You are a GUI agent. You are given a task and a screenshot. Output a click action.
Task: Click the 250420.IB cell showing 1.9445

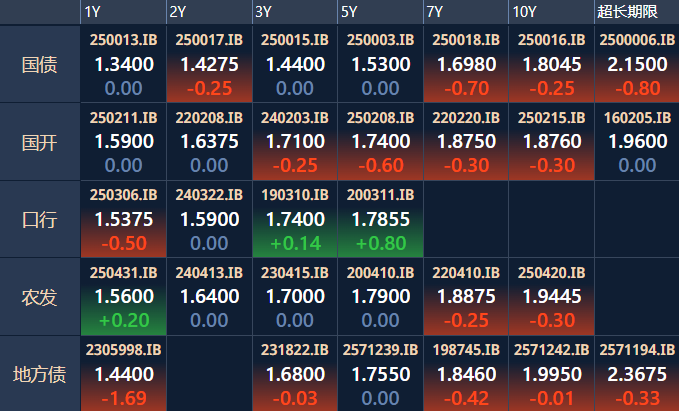tap(550, 297)
